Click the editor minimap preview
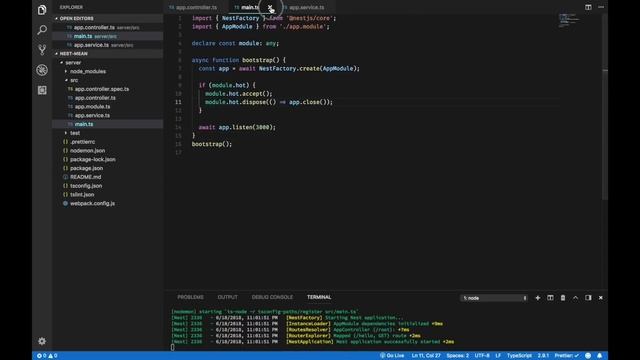Image resolution: width=640 pixels, height=360 pixels. click(x=570, y=20)
